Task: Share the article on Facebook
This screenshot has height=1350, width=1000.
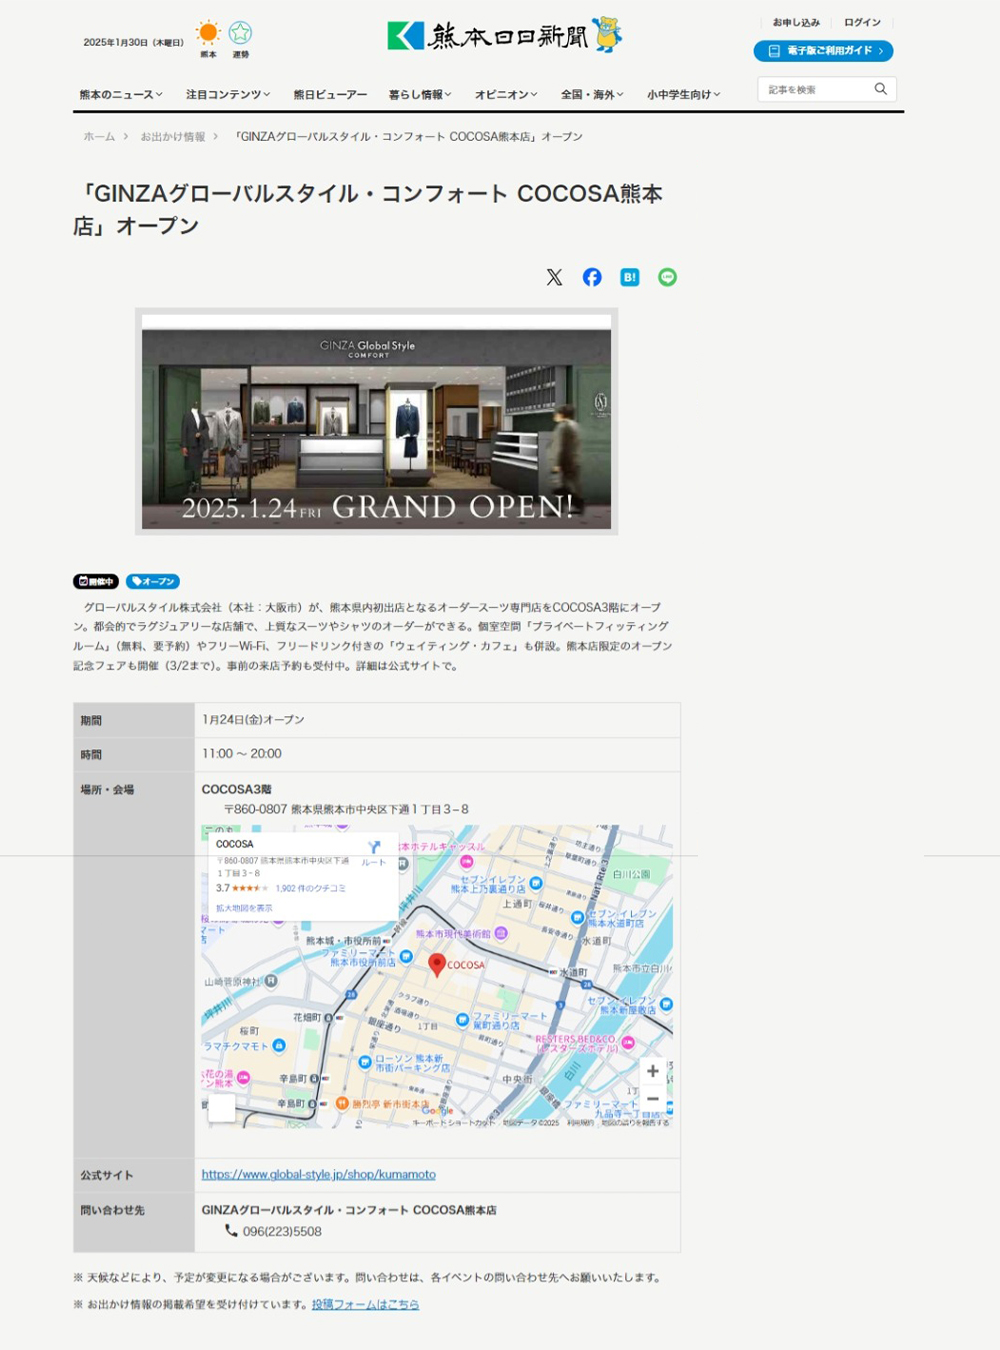Action: click(x=592, y=277)
